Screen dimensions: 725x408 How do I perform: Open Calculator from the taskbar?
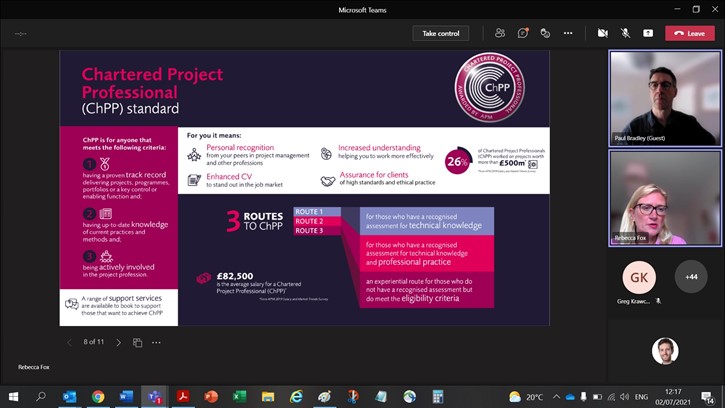(x=438, y=396)
